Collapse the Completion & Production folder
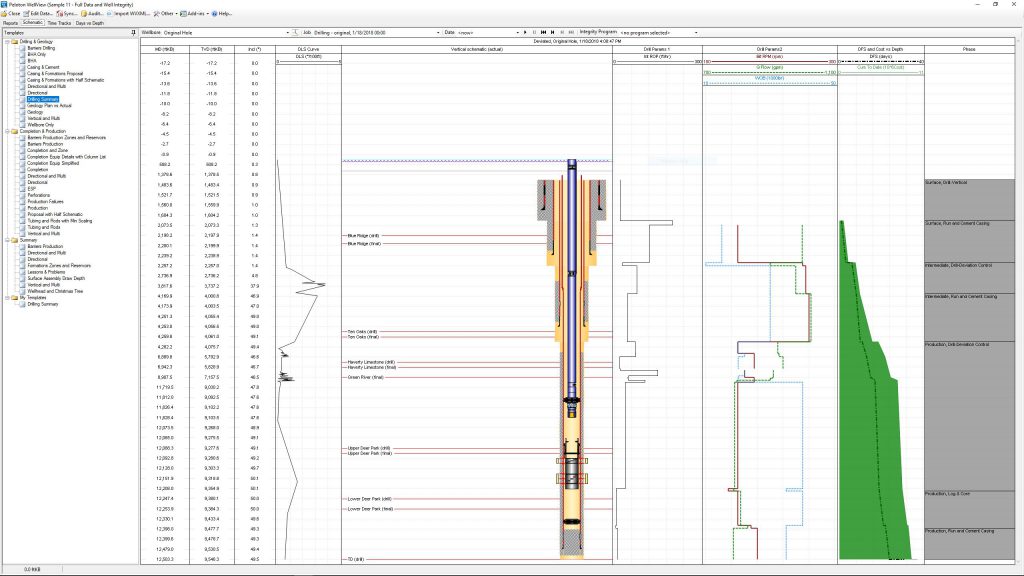This screenshot has width=1024, height=576. click(6, 131)
